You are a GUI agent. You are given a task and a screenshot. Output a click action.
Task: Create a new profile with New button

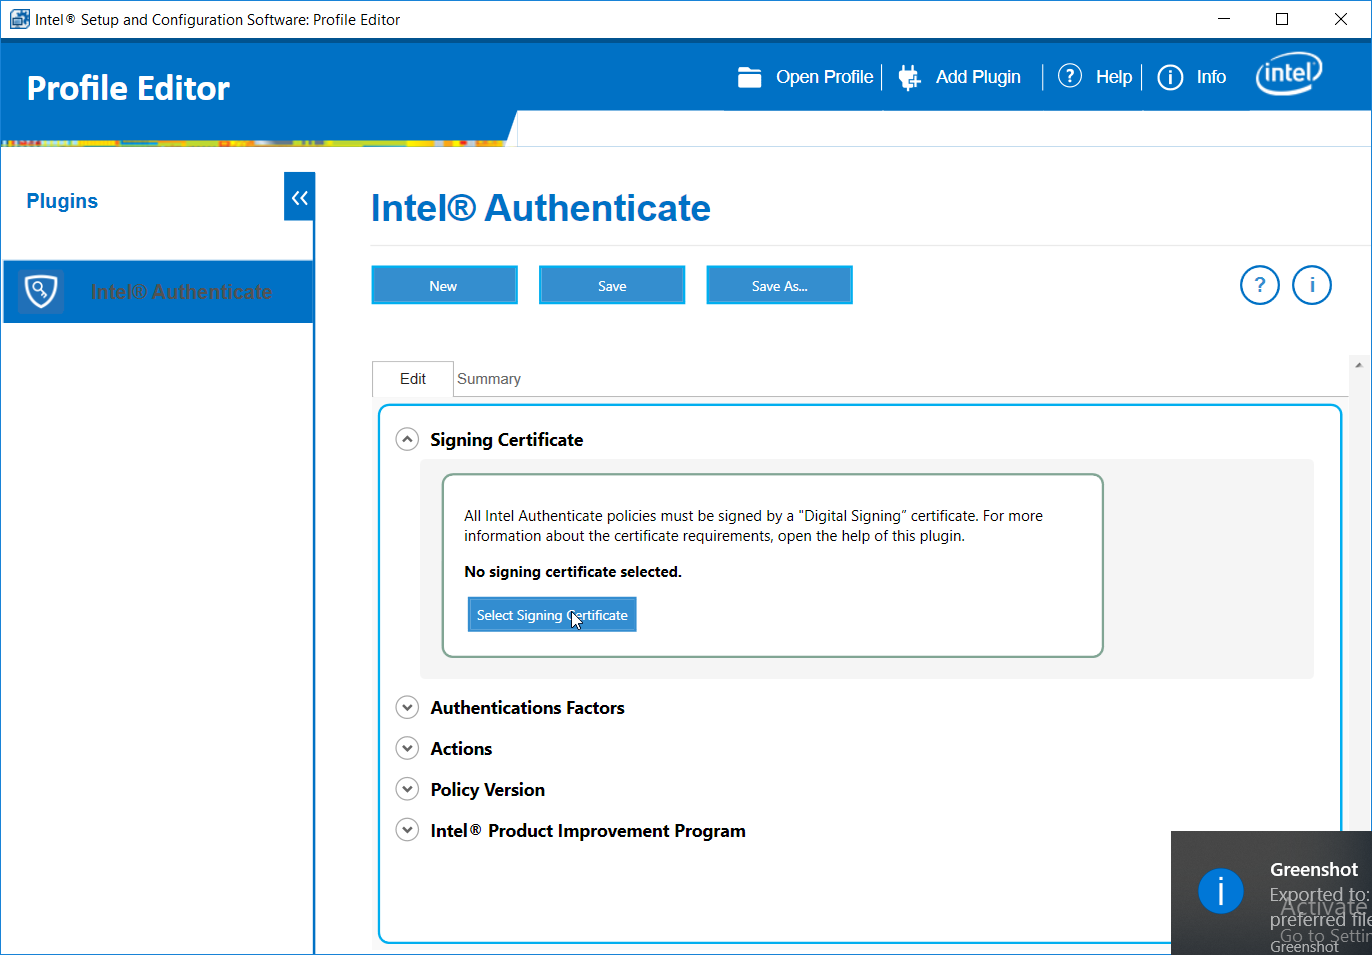click(x=444, y=285)
